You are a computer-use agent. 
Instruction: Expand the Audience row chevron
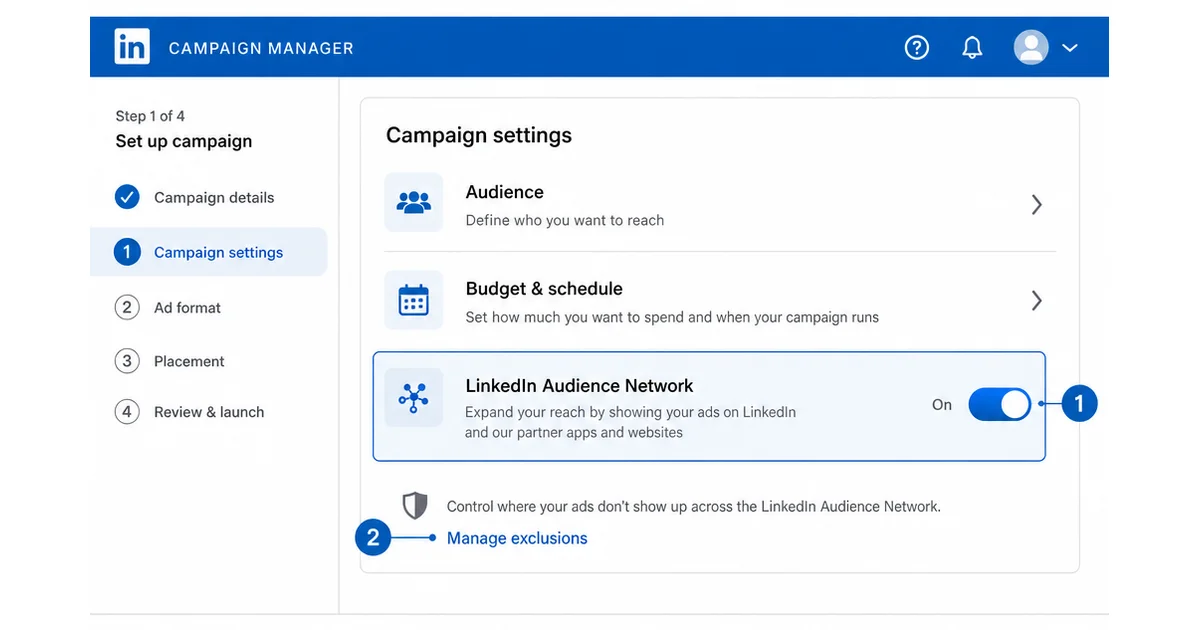tap(1037, 204)
